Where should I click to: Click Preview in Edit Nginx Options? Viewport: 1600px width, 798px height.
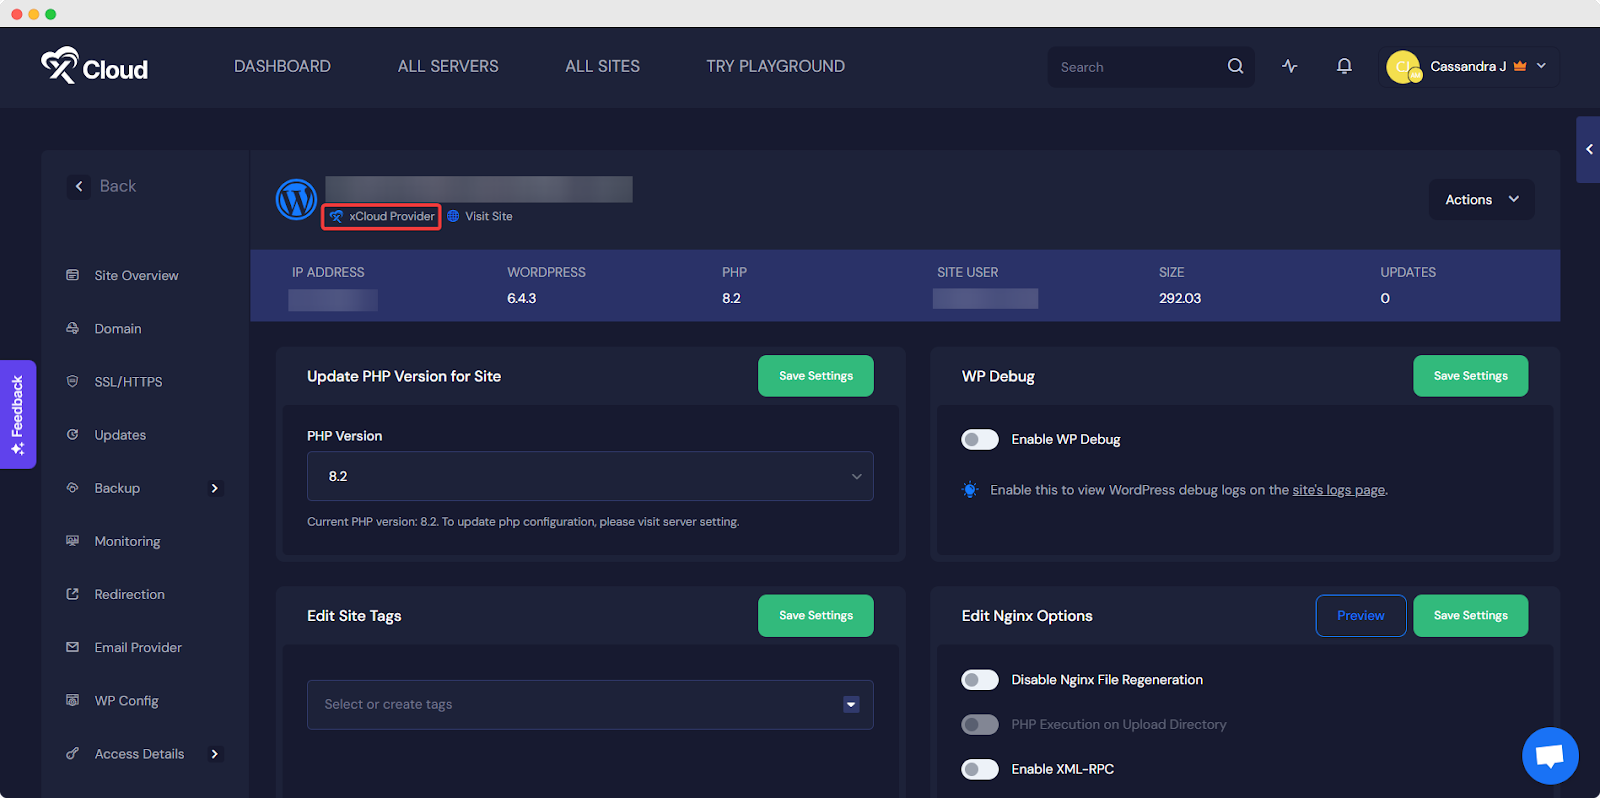pyautogui.click(x=1360, y=616)
